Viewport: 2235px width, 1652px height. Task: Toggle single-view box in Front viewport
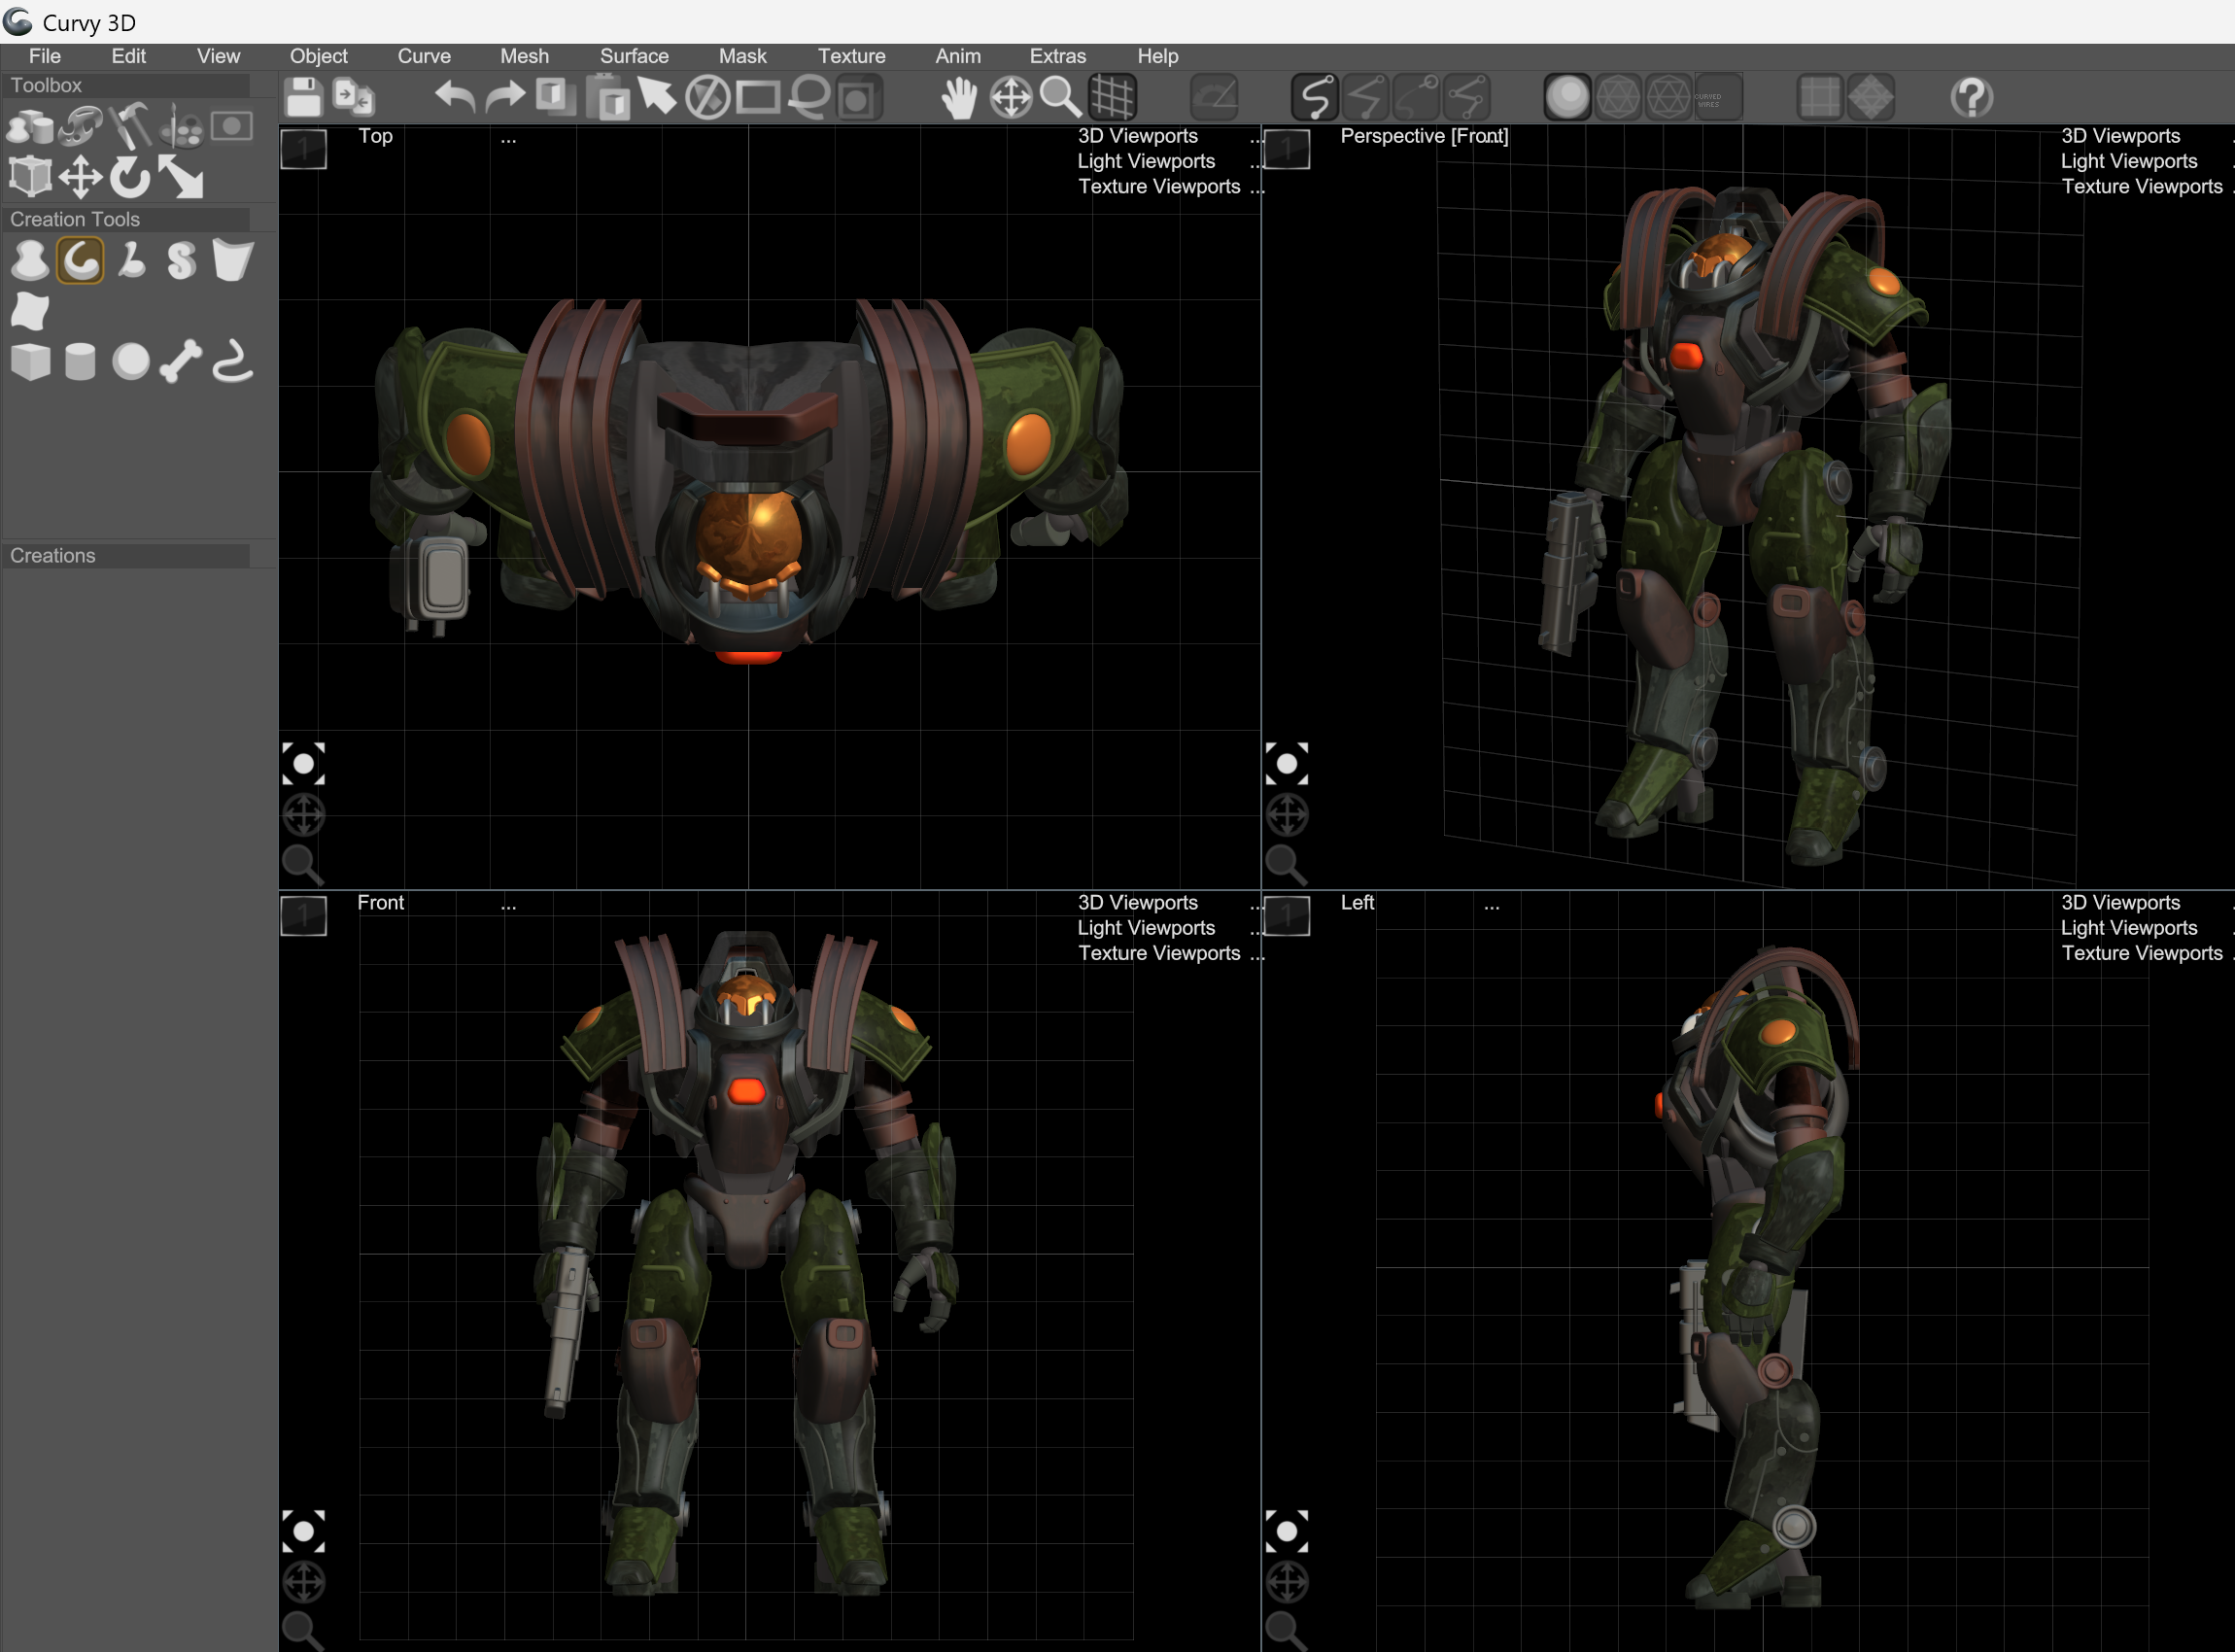(304, 915)
